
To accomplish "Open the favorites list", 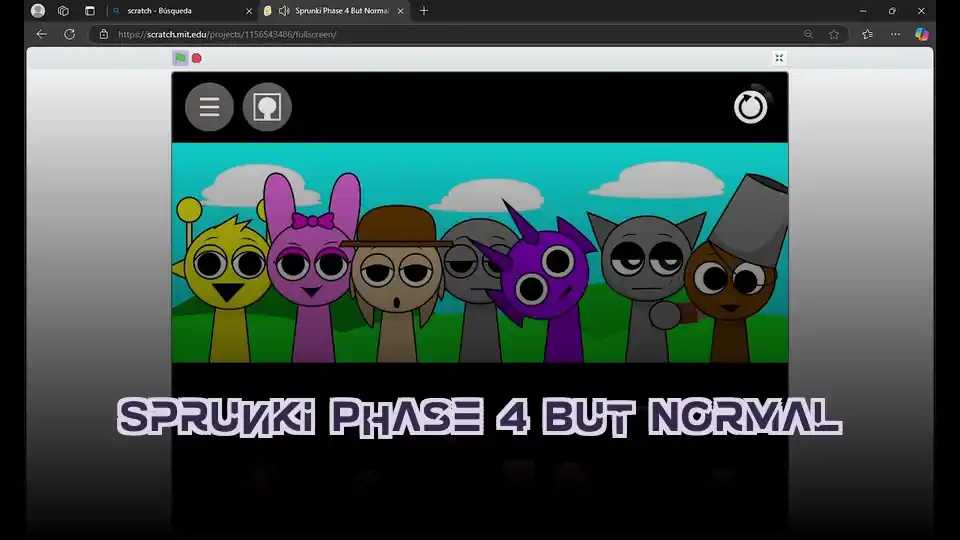I will 868,34.
